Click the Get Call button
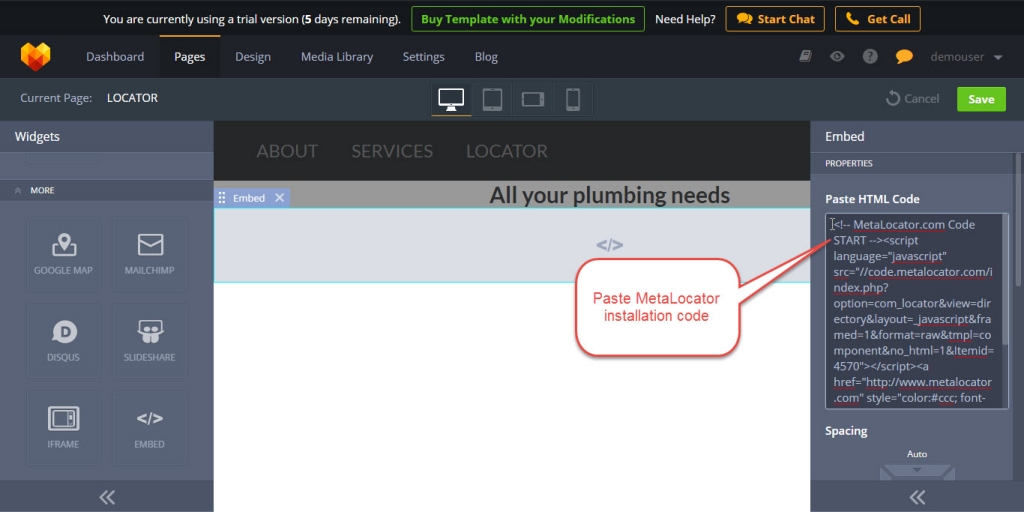1024x512 pixels. pyautogui.click(x=877, y=19)
